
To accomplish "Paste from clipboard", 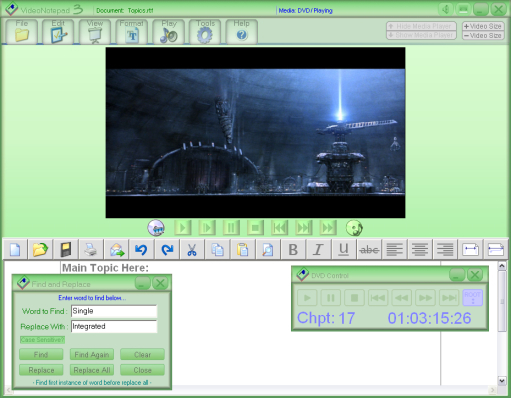I will click(243, 249).
